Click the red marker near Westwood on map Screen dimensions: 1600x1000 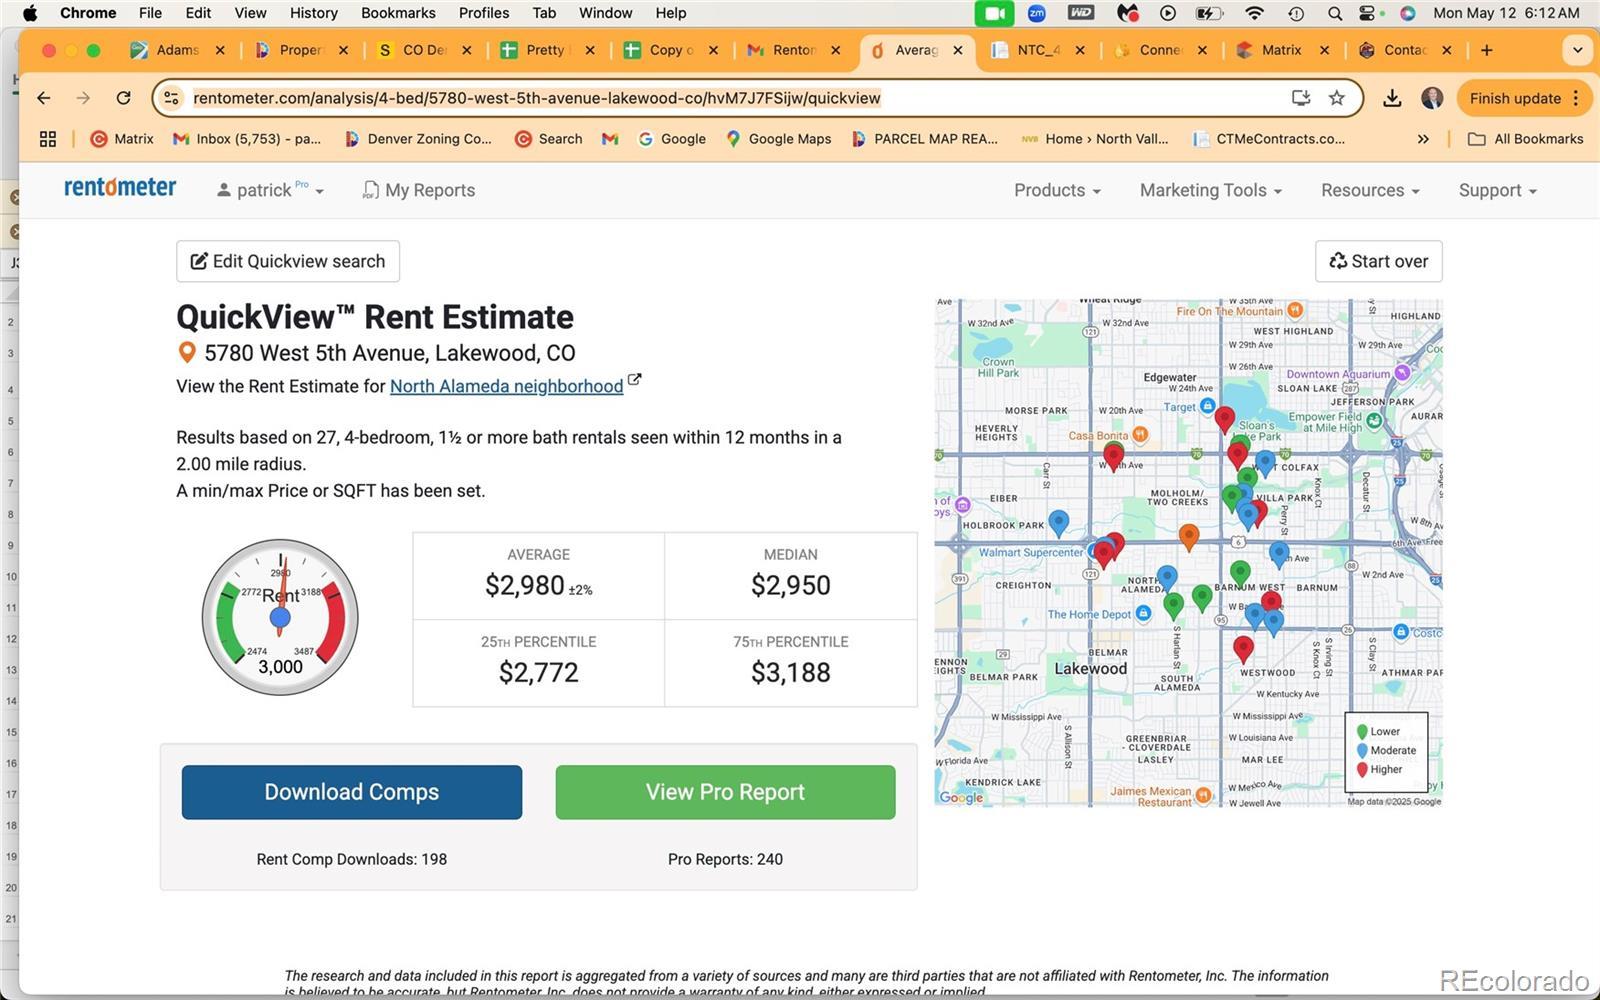coord(1243,648)
